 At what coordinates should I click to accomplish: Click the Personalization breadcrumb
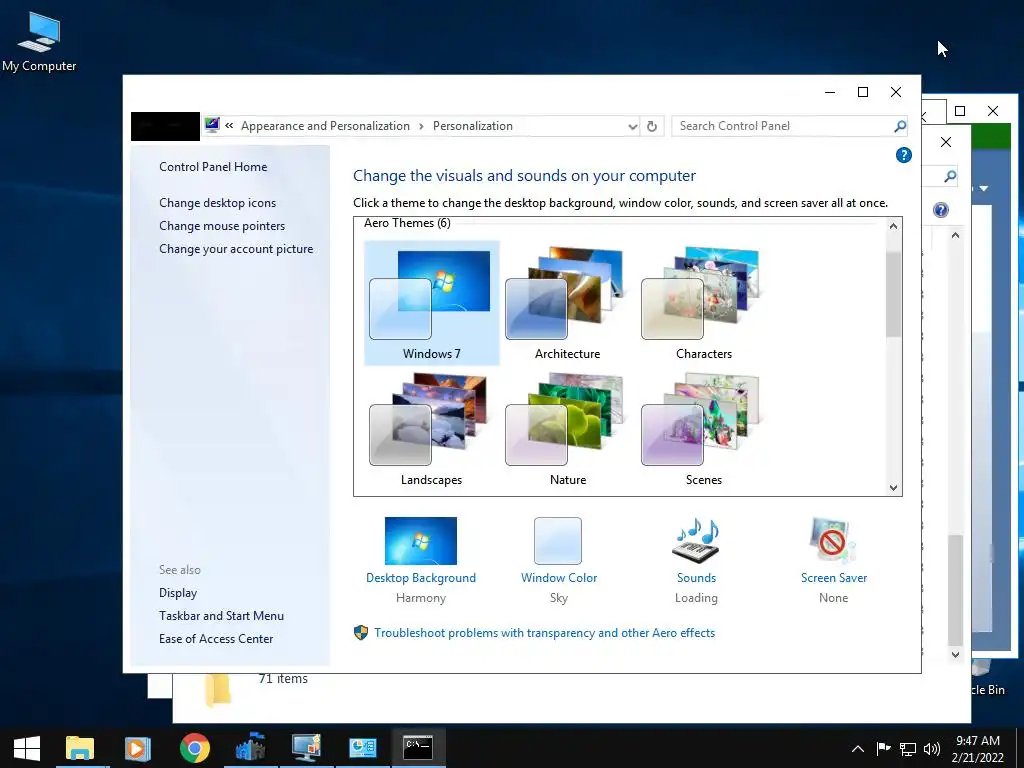tap(473, 126)
